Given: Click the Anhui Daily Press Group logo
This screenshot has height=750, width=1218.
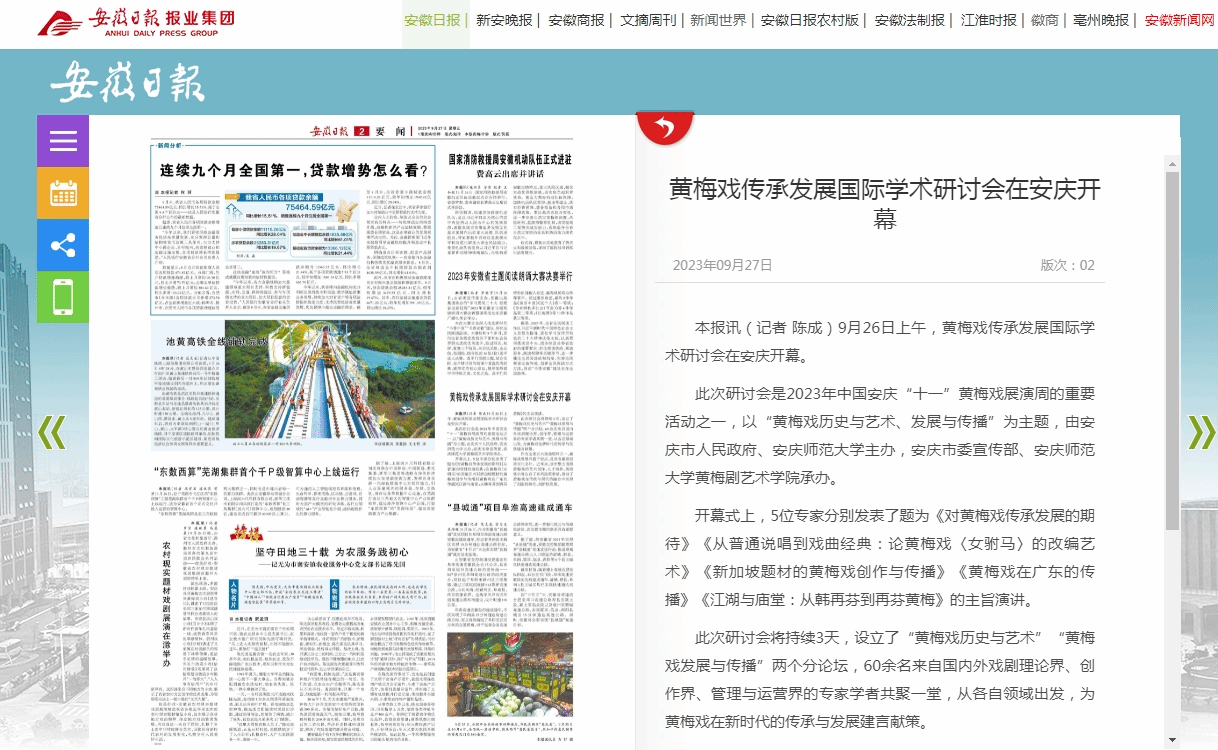Looking at the screenshot, I should pos(136,22).
